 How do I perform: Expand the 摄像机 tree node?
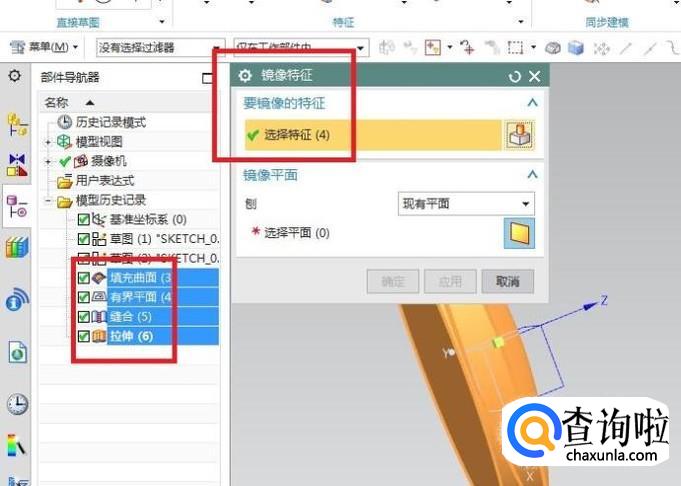click(48, 162)
